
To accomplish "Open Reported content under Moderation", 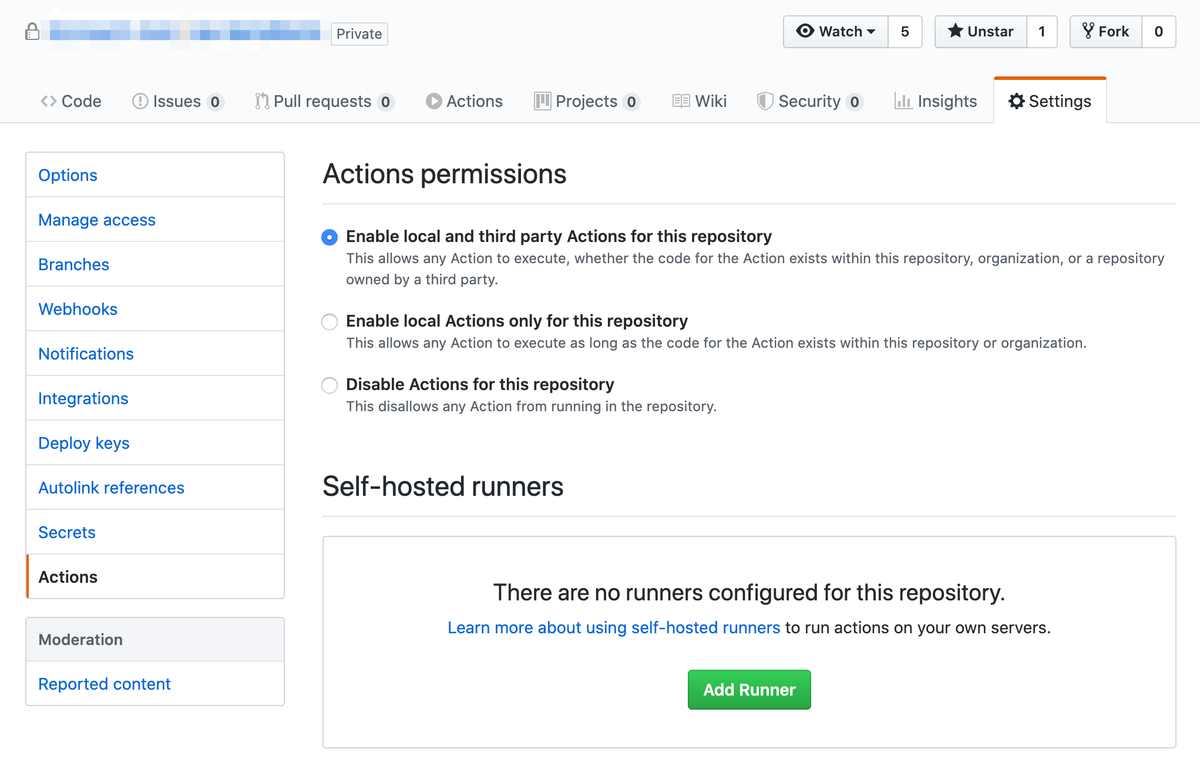I will [x=104, y=684].
